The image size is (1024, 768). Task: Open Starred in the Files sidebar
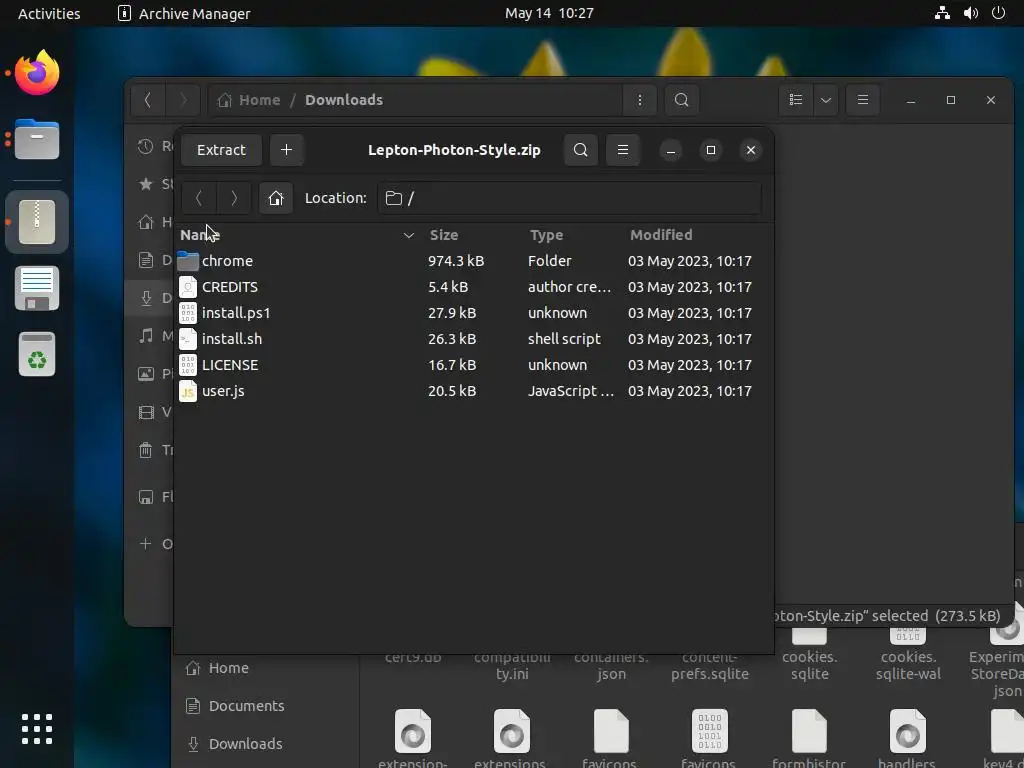[x=155, y=184]
